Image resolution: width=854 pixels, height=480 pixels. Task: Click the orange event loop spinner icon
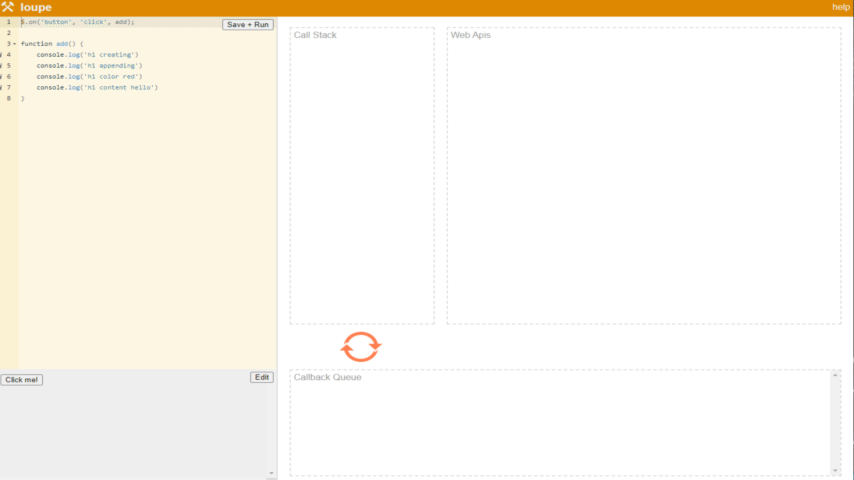361,347
